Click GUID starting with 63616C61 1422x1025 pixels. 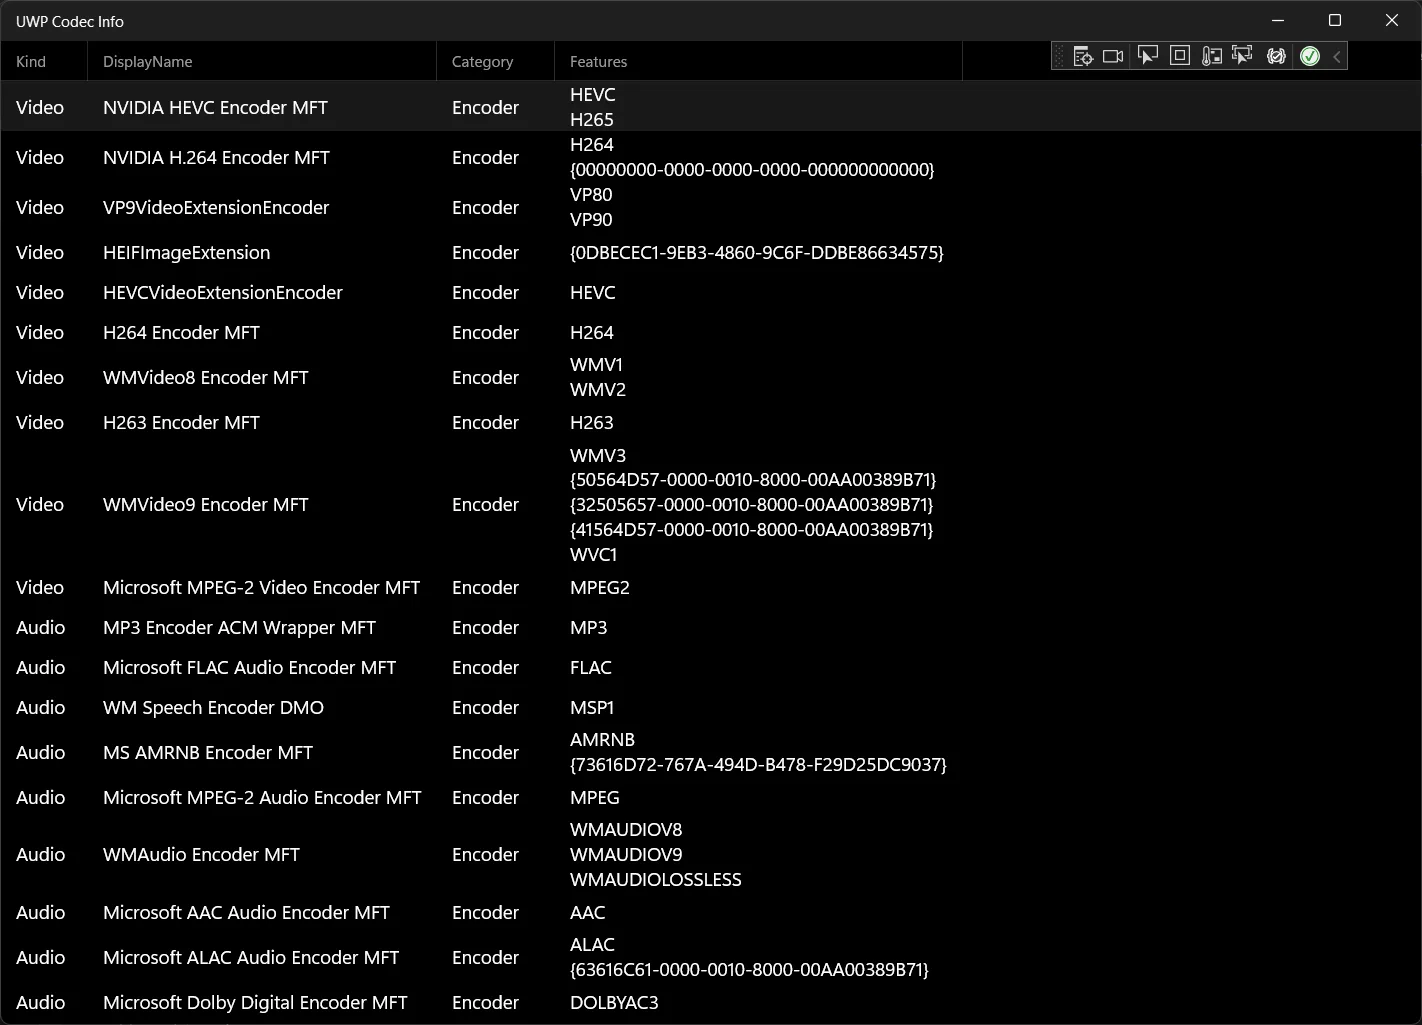click(749, 969)
